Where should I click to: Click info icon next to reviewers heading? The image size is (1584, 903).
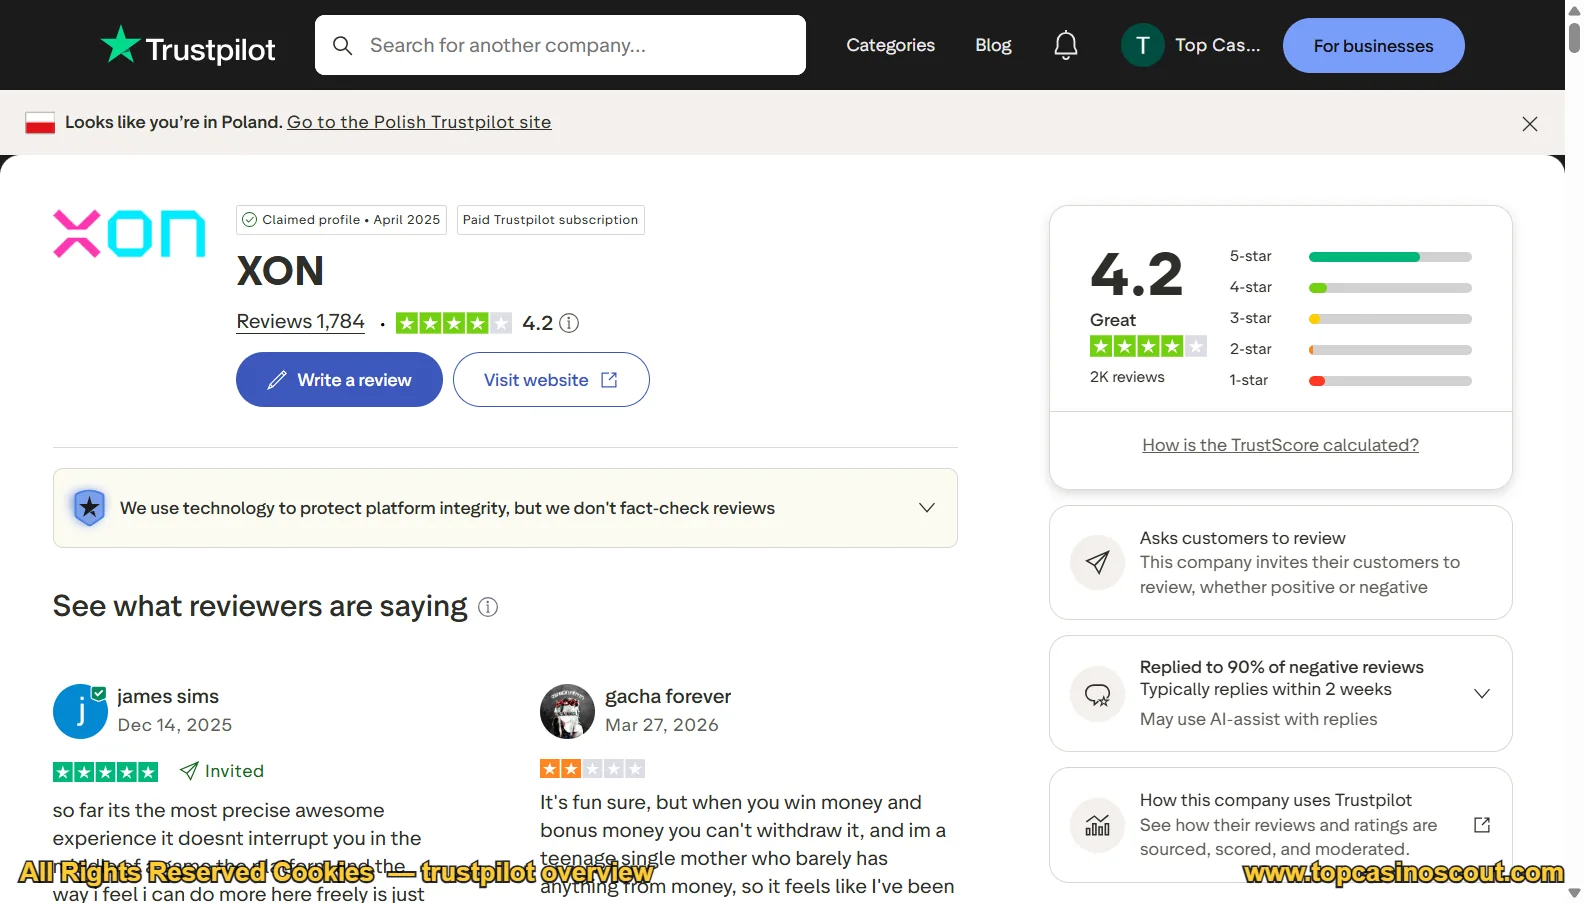pos(488,607)
